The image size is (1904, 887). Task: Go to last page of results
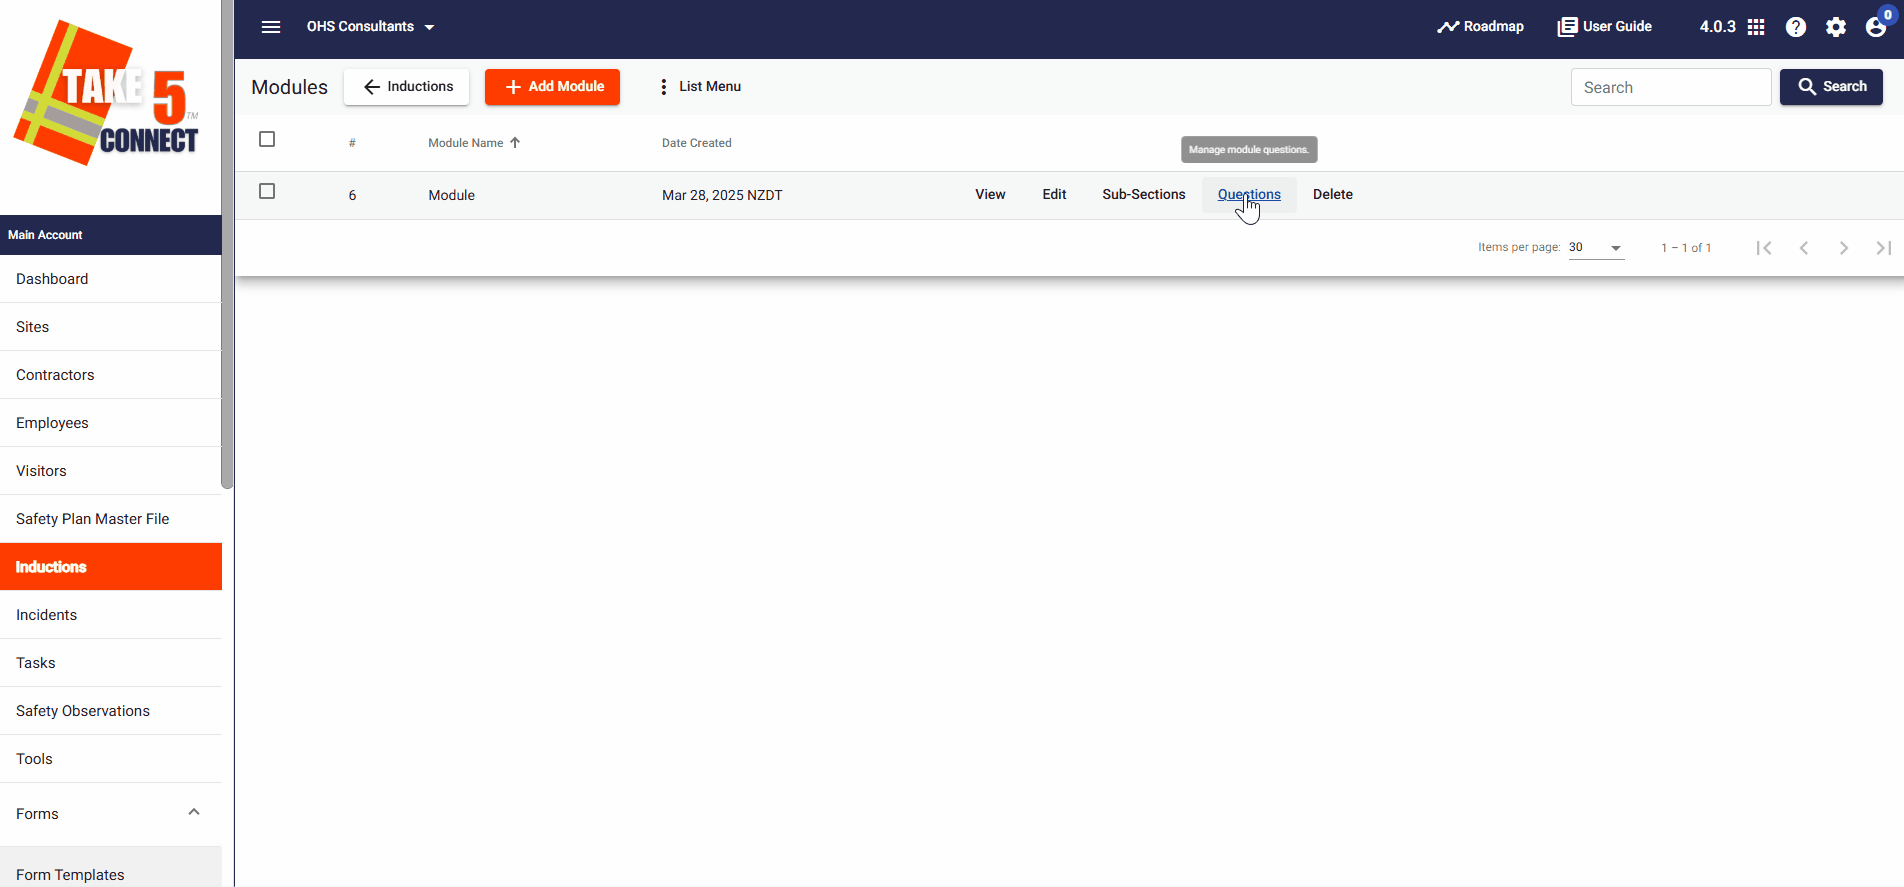coord(1884,248)
